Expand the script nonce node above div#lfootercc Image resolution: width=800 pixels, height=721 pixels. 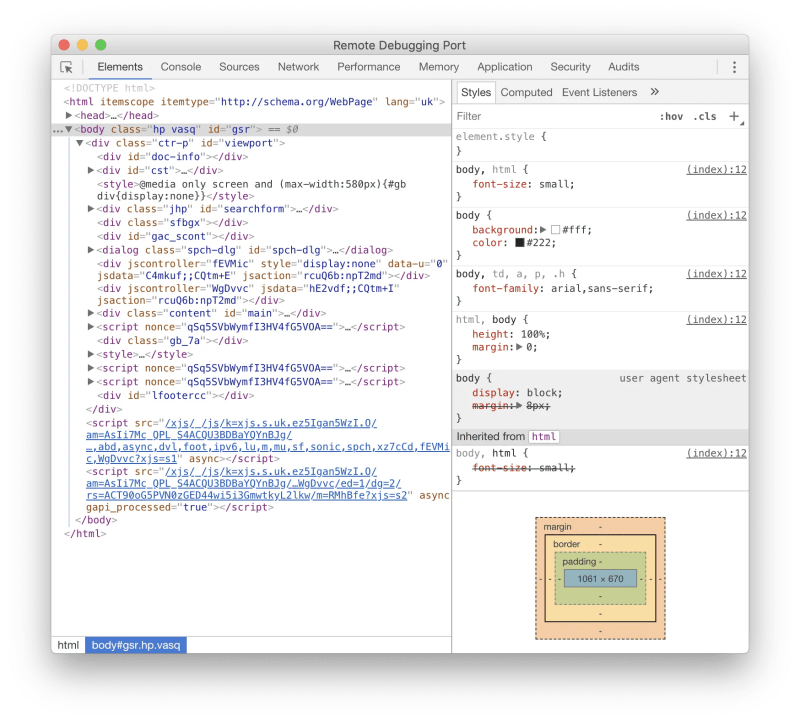tap(91, 382)
